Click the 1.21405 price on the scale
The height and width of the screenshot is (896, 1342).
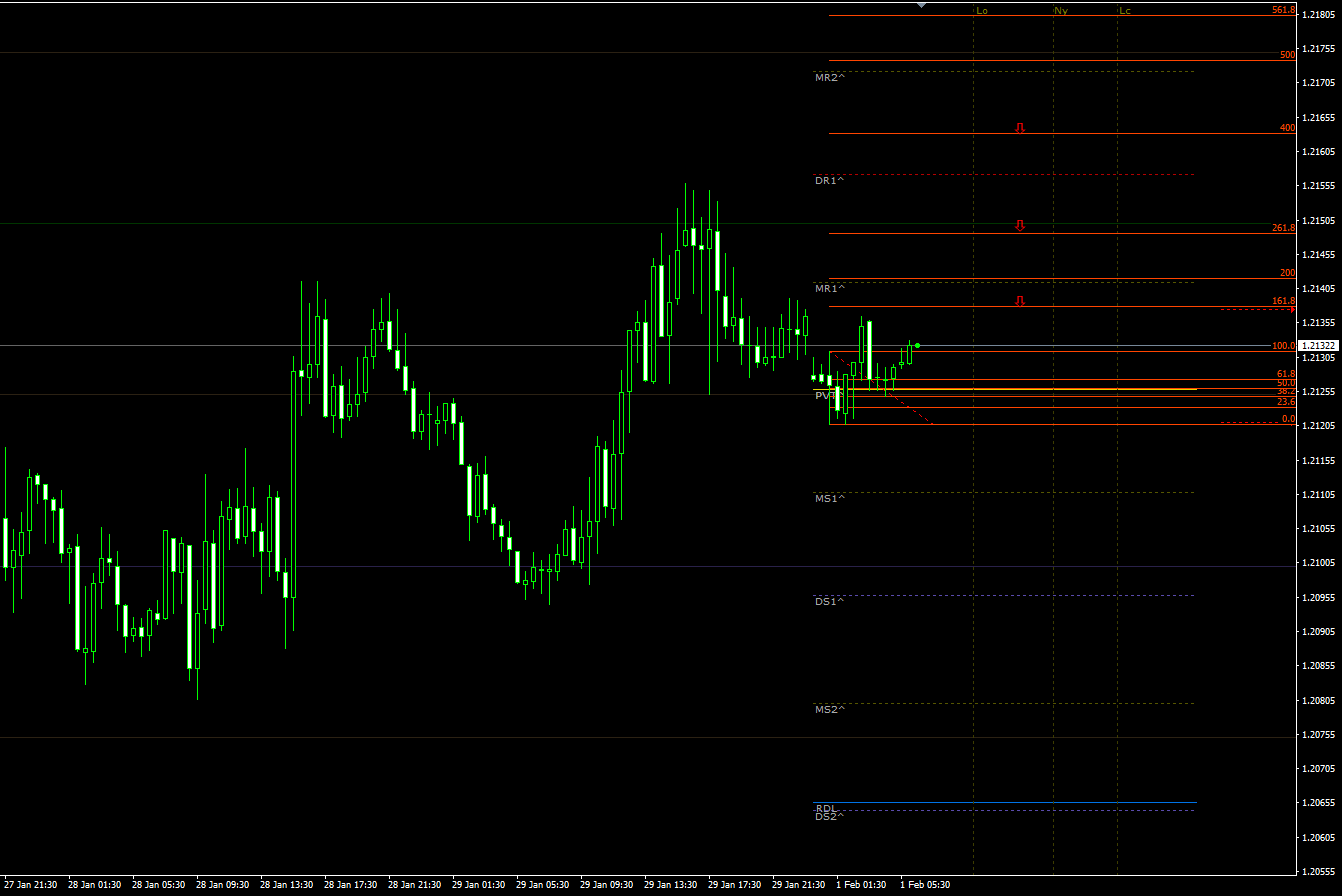pyautogui.click(x=1319, y=289)
